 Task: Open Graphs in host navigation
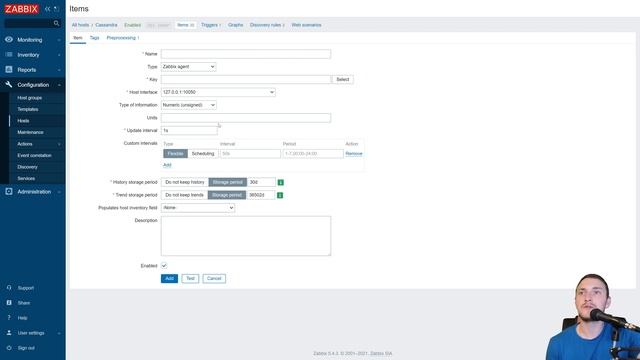(x=236, y=25)
